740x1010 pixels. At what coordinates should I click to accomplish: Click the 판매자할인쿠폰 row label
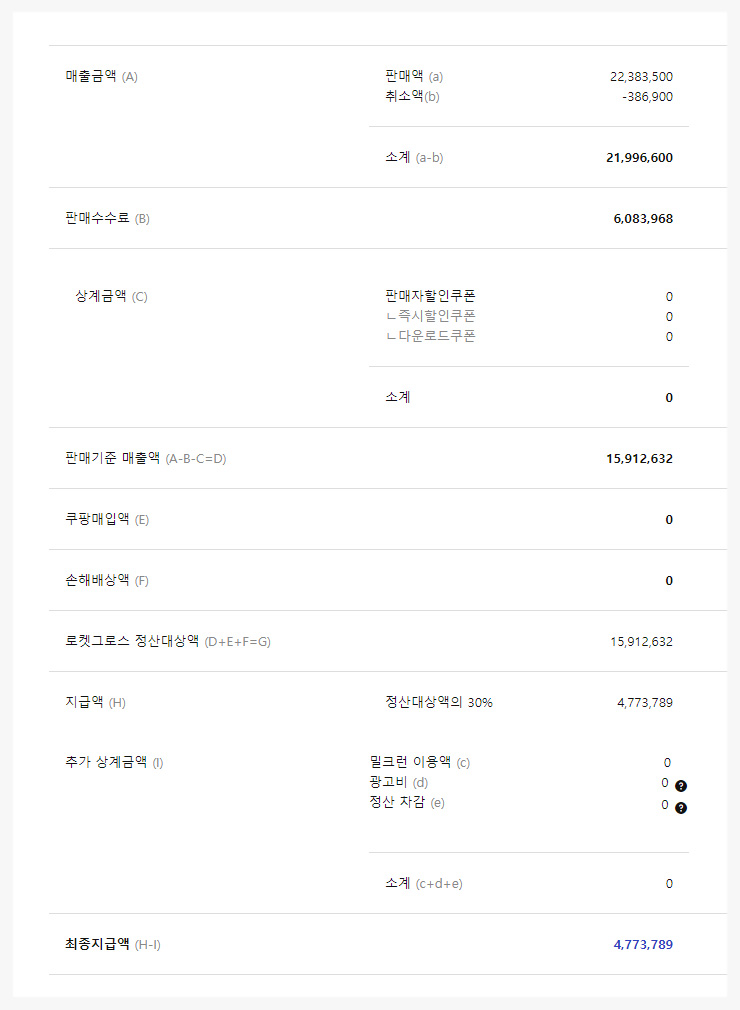[x=430, y=296]
